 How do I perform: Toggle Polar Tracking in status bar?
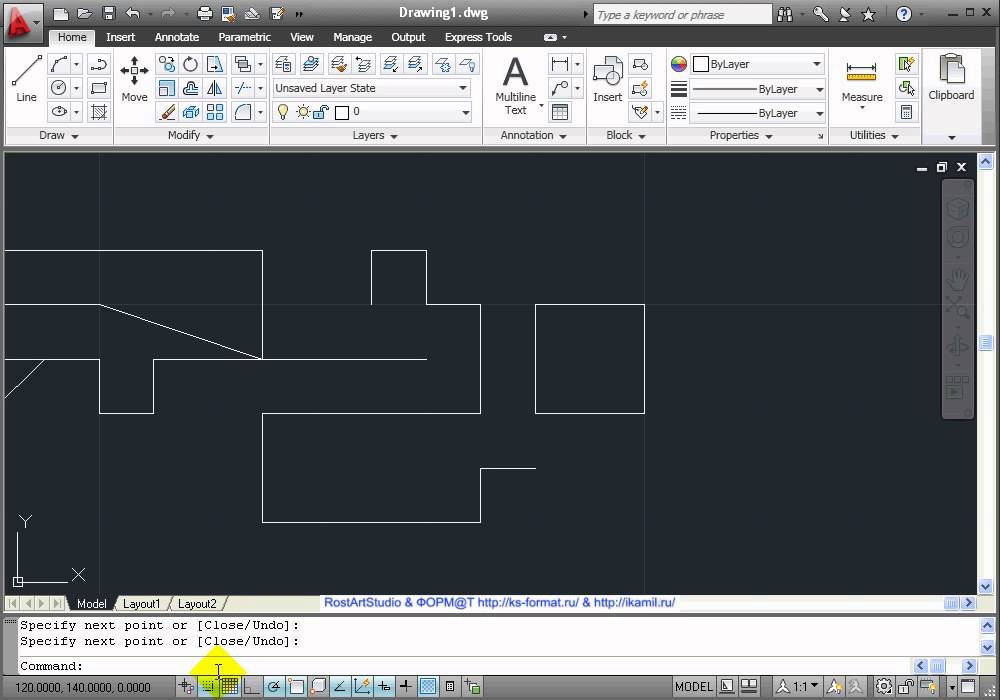pyautogui.click(x=274, y=687)
